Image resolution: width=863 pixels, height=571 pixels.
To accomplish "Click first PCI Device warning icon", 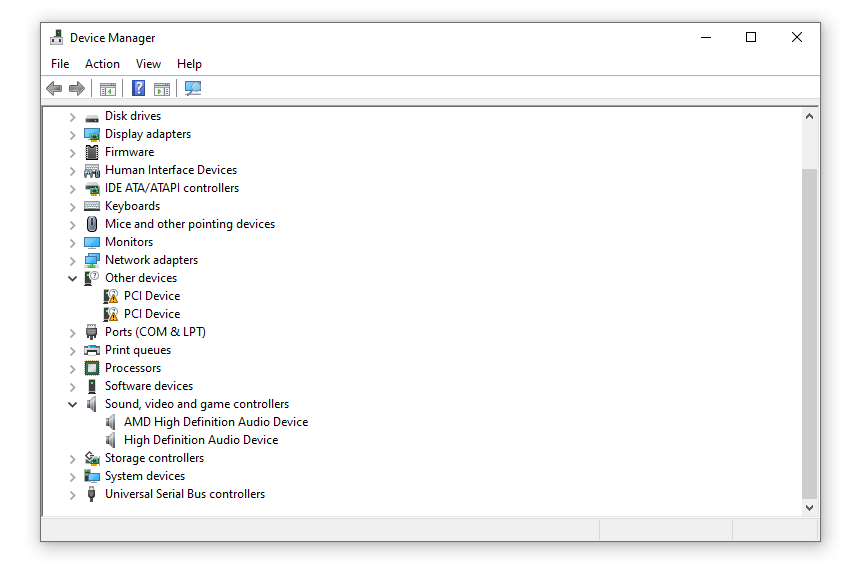I will point(111,296).
